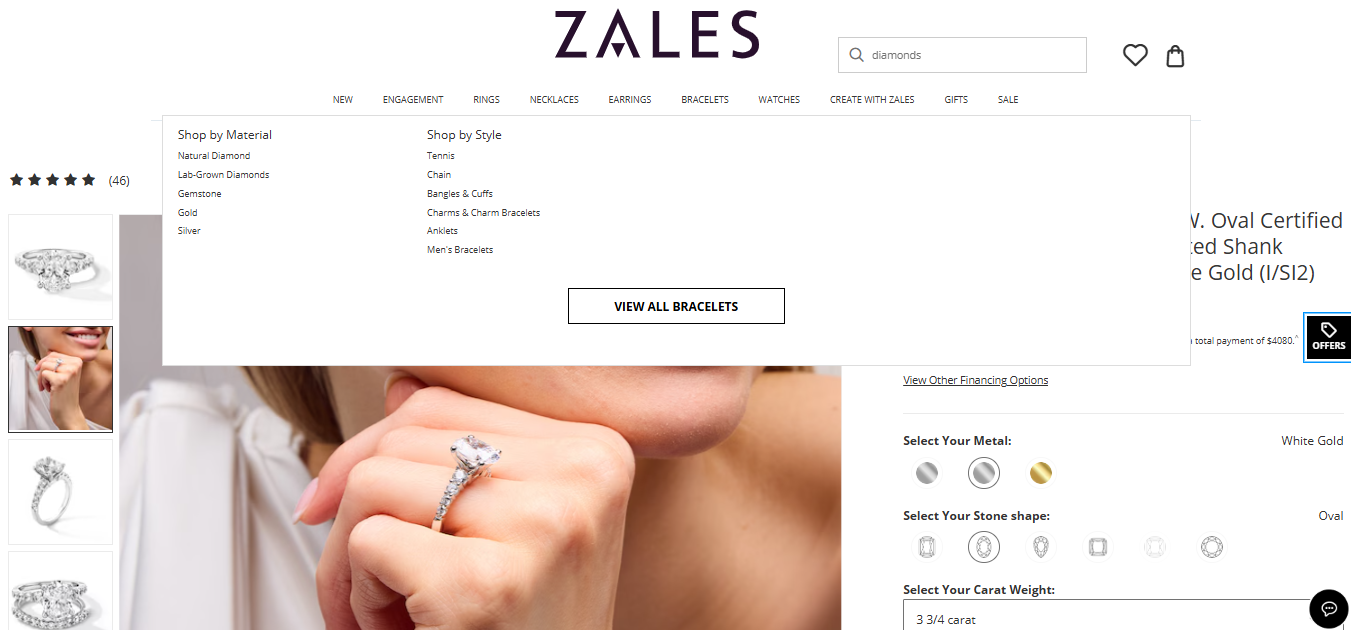Open the Earrings menu
The image size is (1351, 630).
tap(630, 100)
